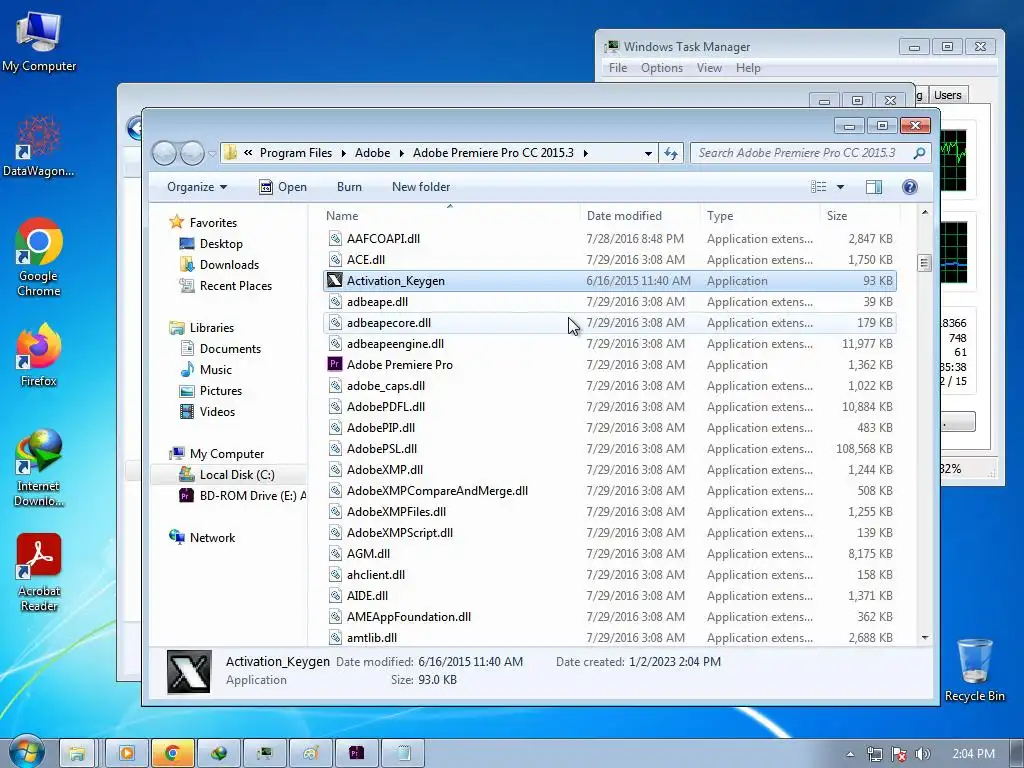Sort by Type column header
Viewport: 1024px width, 768px height.
[x=760, y=216]
